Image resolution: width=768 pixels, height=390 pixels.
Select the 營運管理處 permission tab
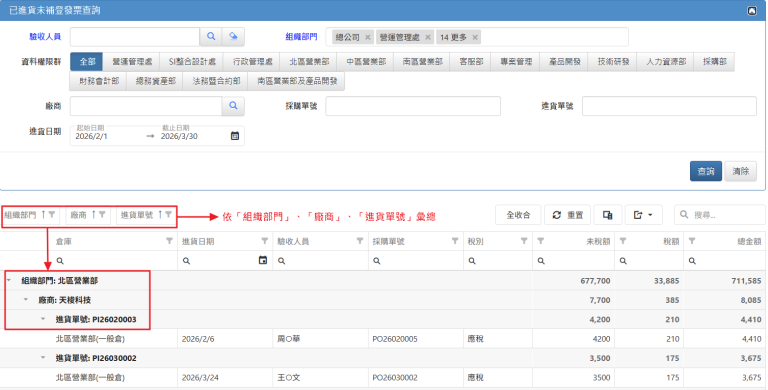[132, 62]
